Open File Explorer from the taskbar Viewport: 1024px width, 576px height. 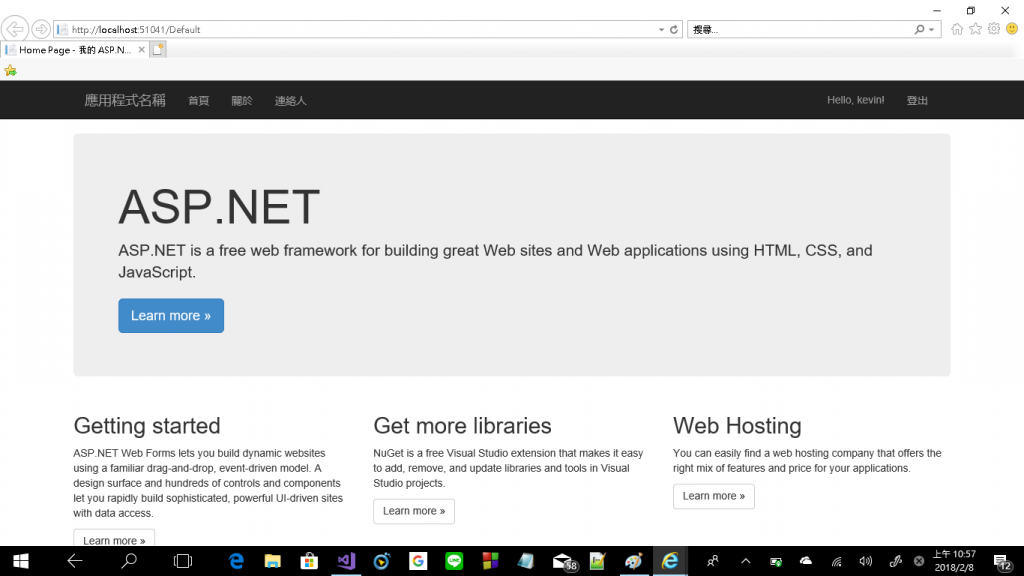[x=272, y=561]
